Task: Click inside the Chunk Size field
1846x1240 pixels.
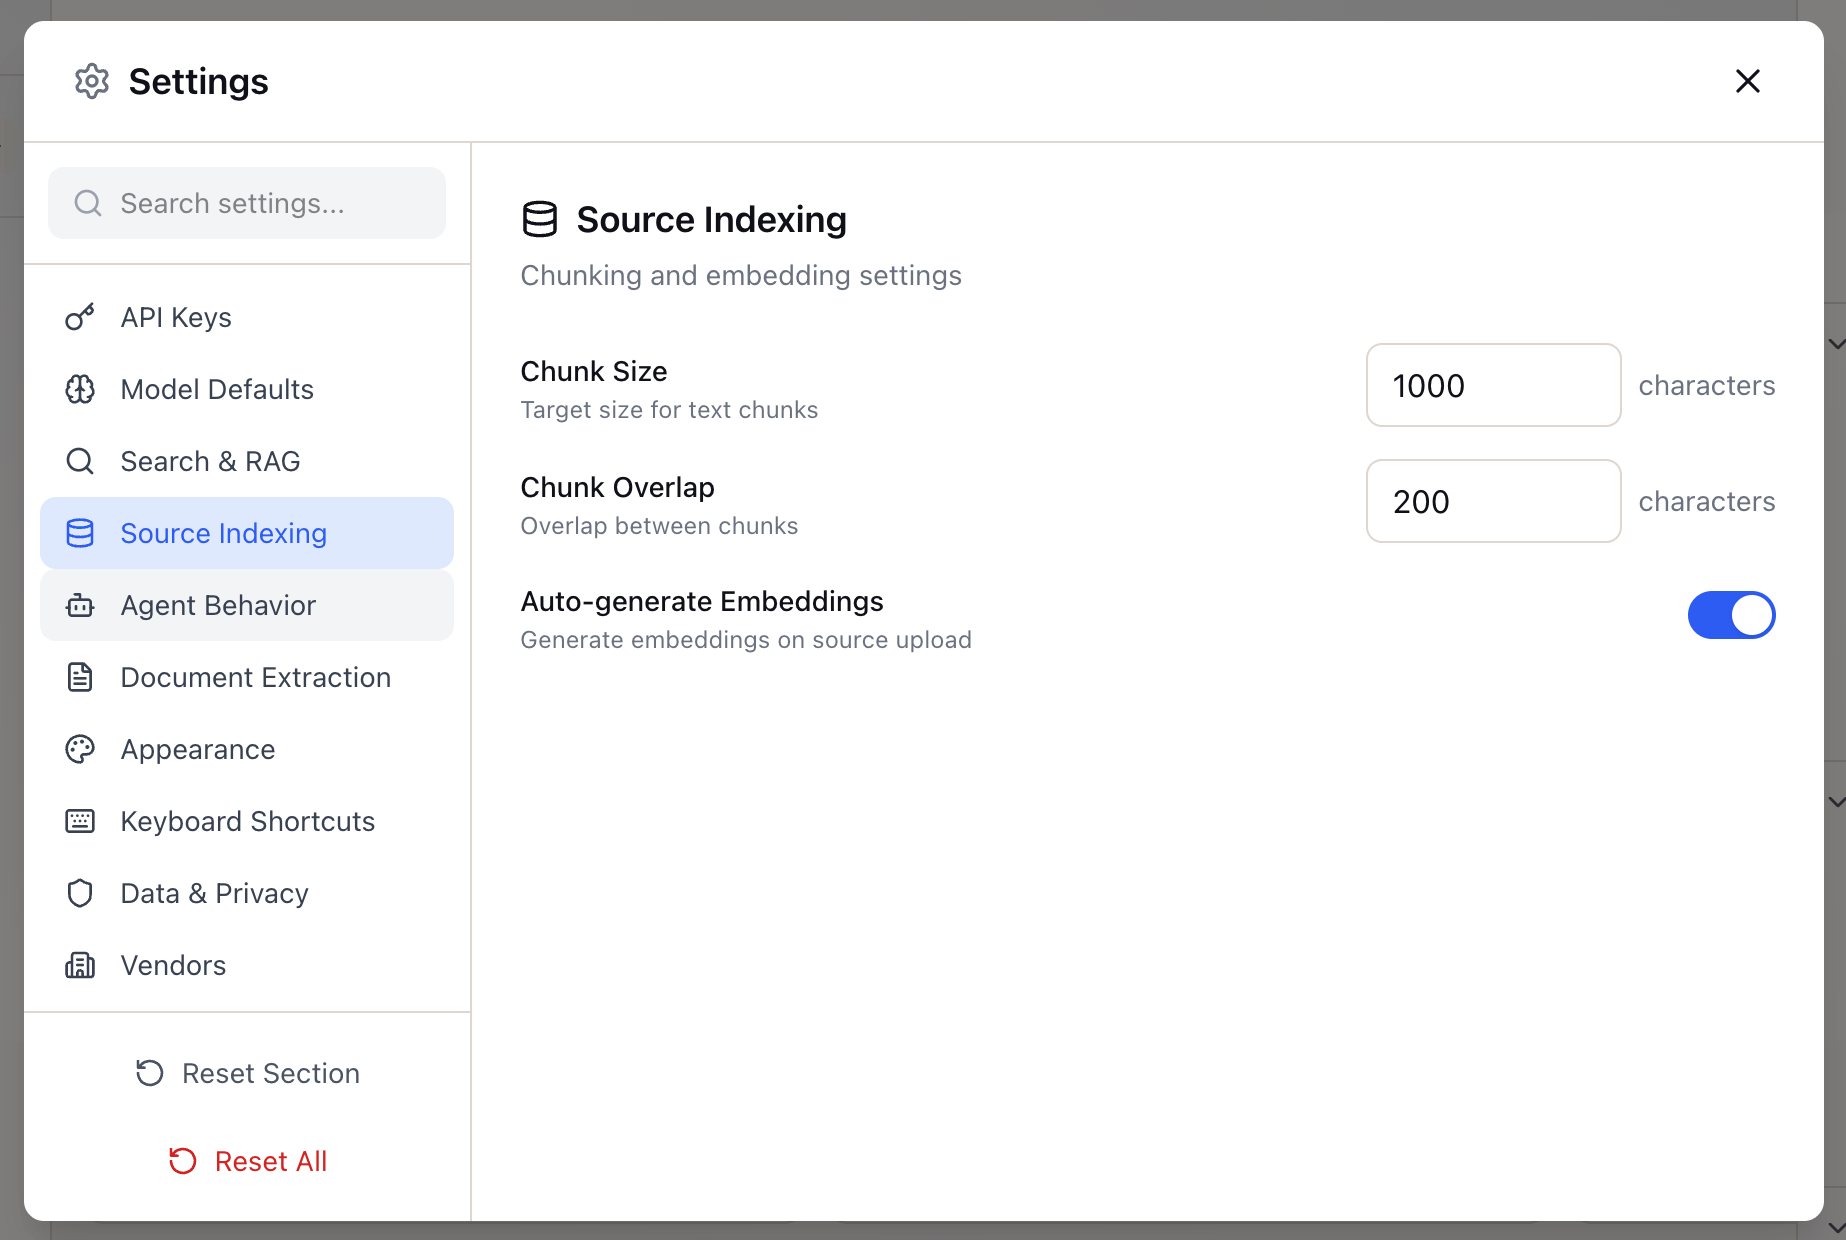Action: tap(1492, 385)
